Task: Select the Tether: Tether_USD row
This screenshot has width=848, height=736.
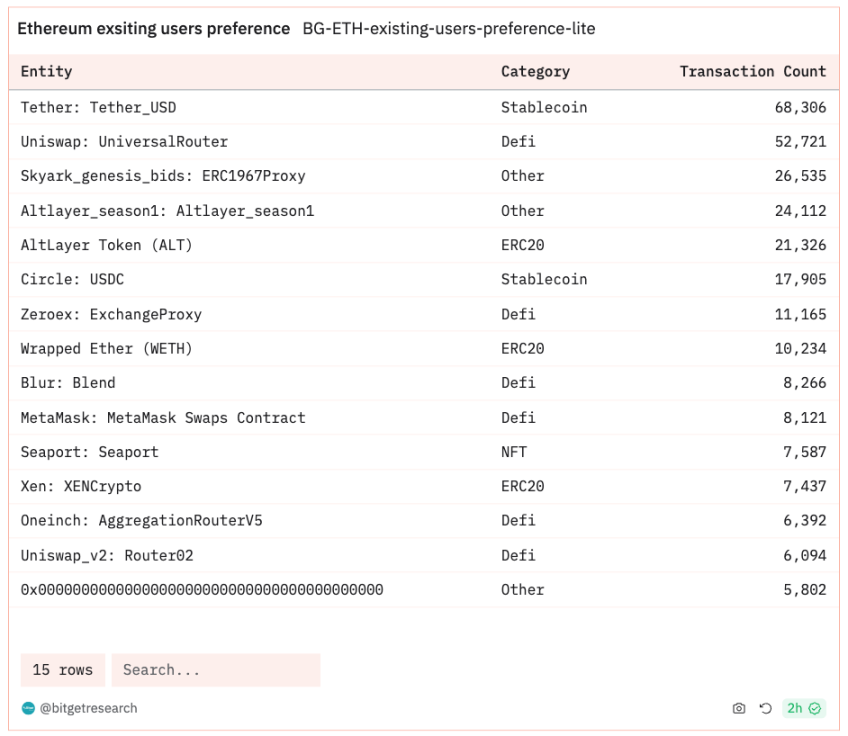Action: pyautogui.click(x=424, y=107)
